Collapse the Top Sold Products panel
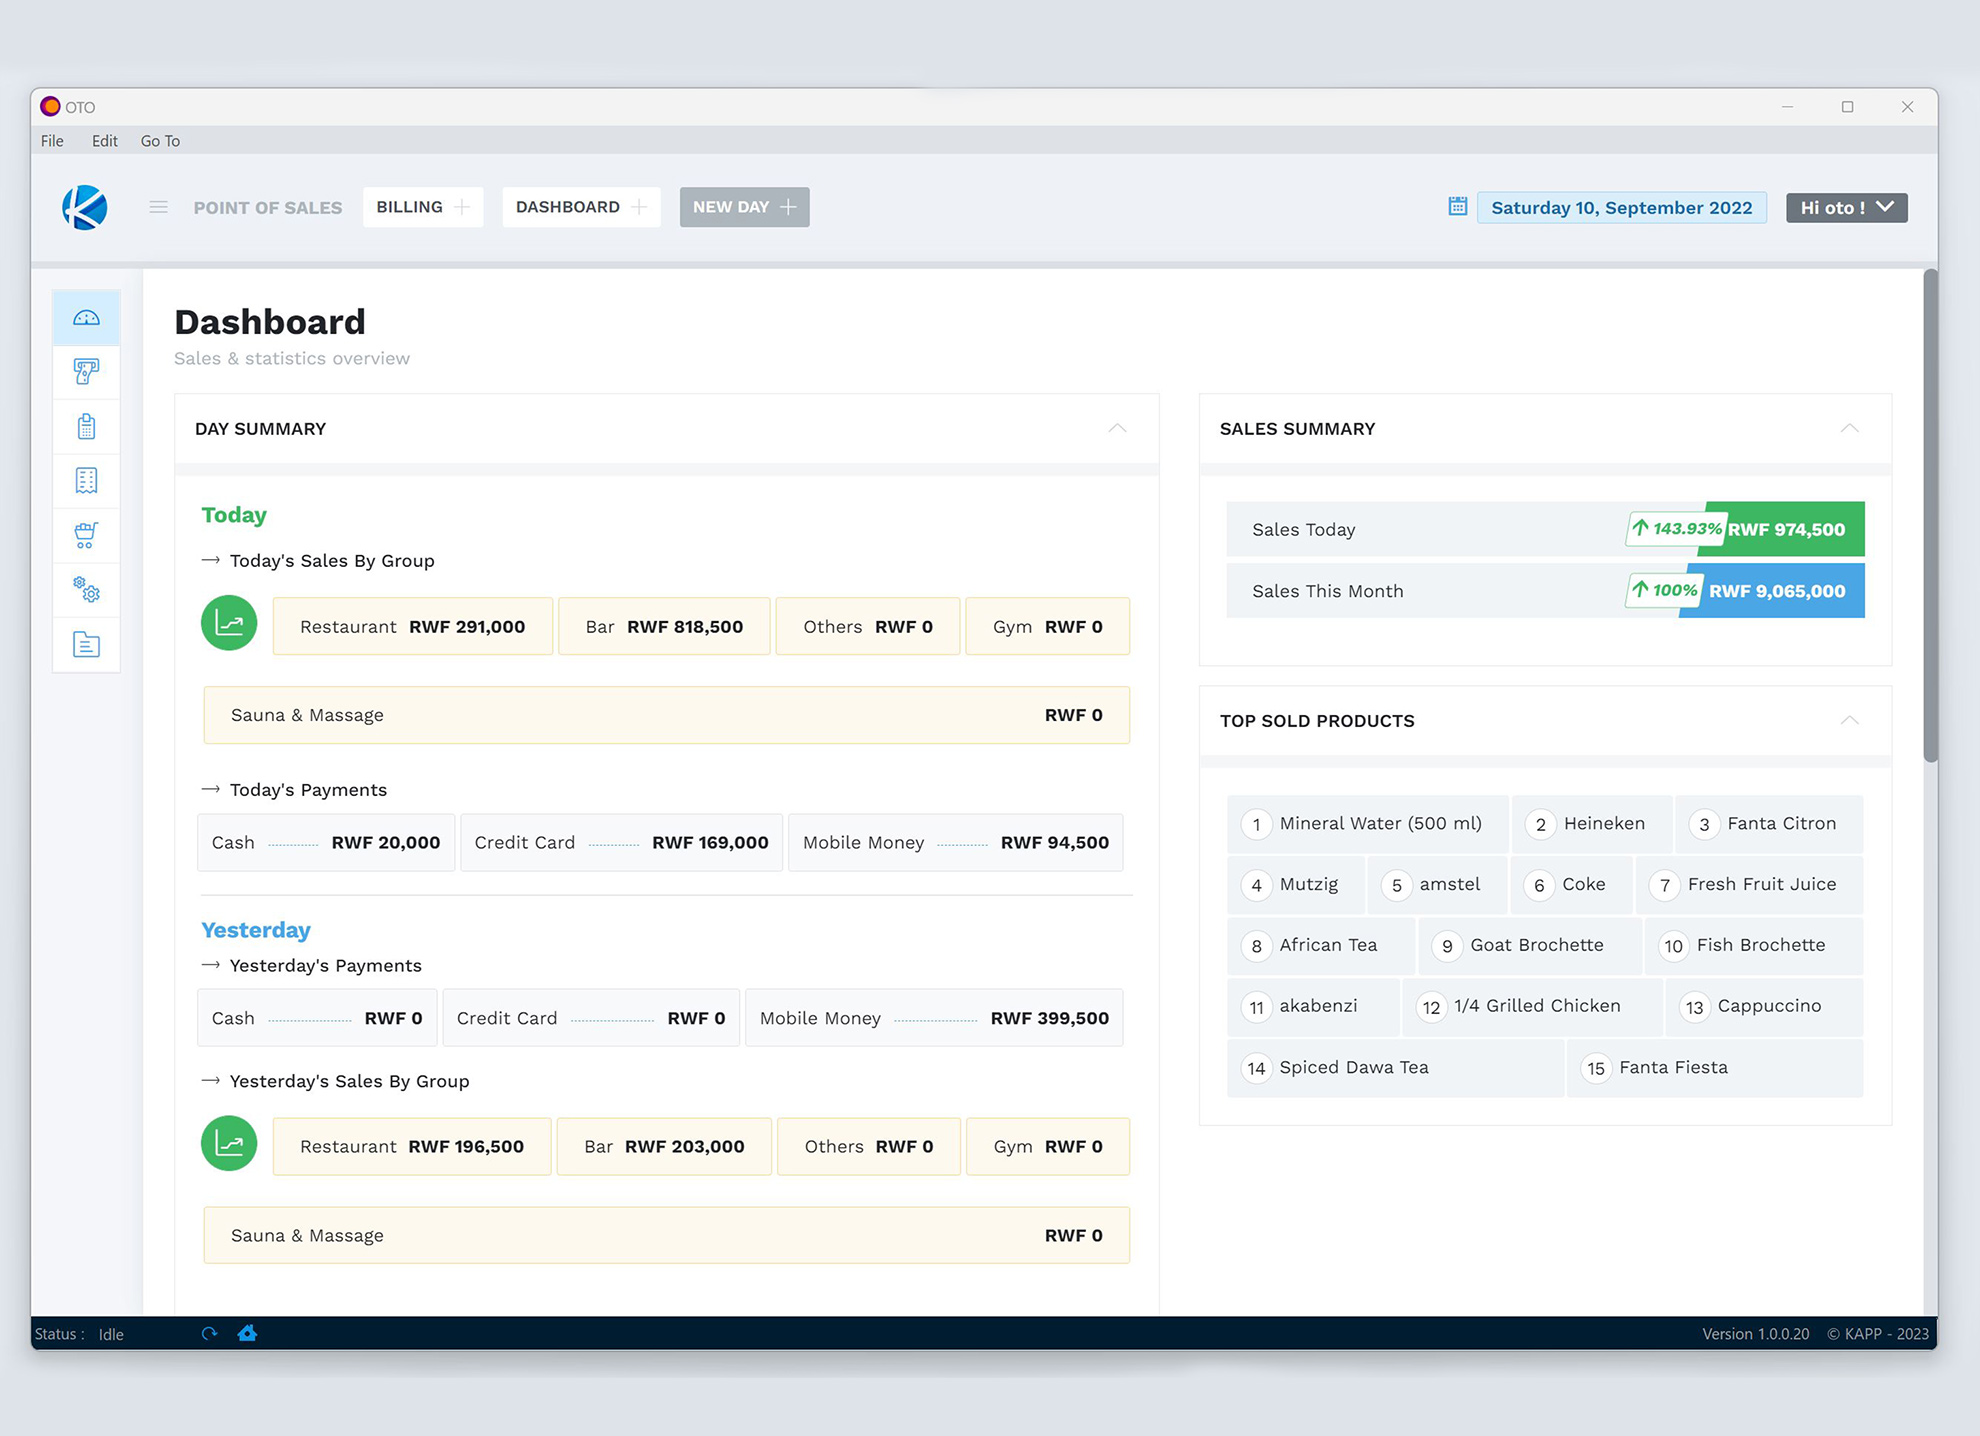Viewport: 1980px width, 1436px height. [1849, 720]
